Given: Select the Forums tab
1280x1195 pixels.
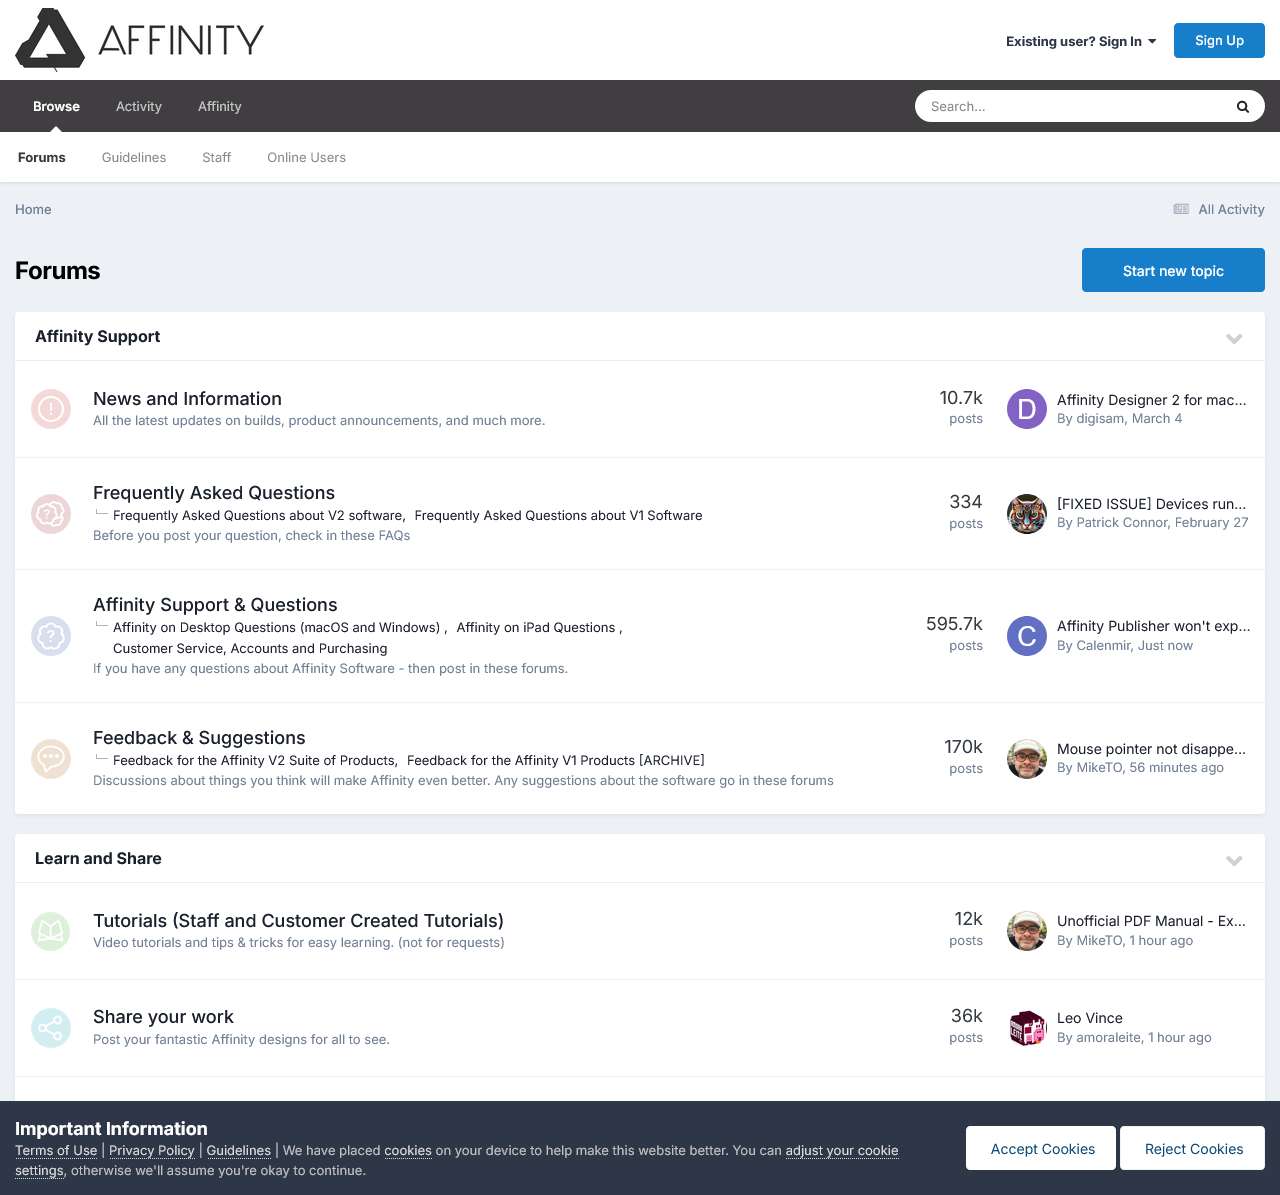Looking at the screenshot, I should (x=42, y=157).
